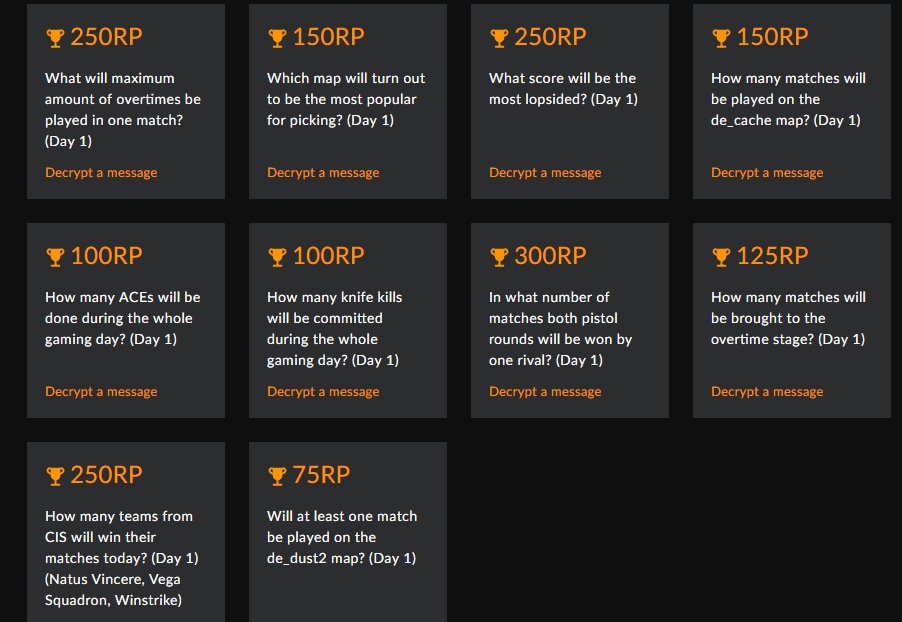This screenshot has width=902, height=622.
Task: Select the de_dust2 map question text
Action: pyautogui.click(x=342, y=537)
